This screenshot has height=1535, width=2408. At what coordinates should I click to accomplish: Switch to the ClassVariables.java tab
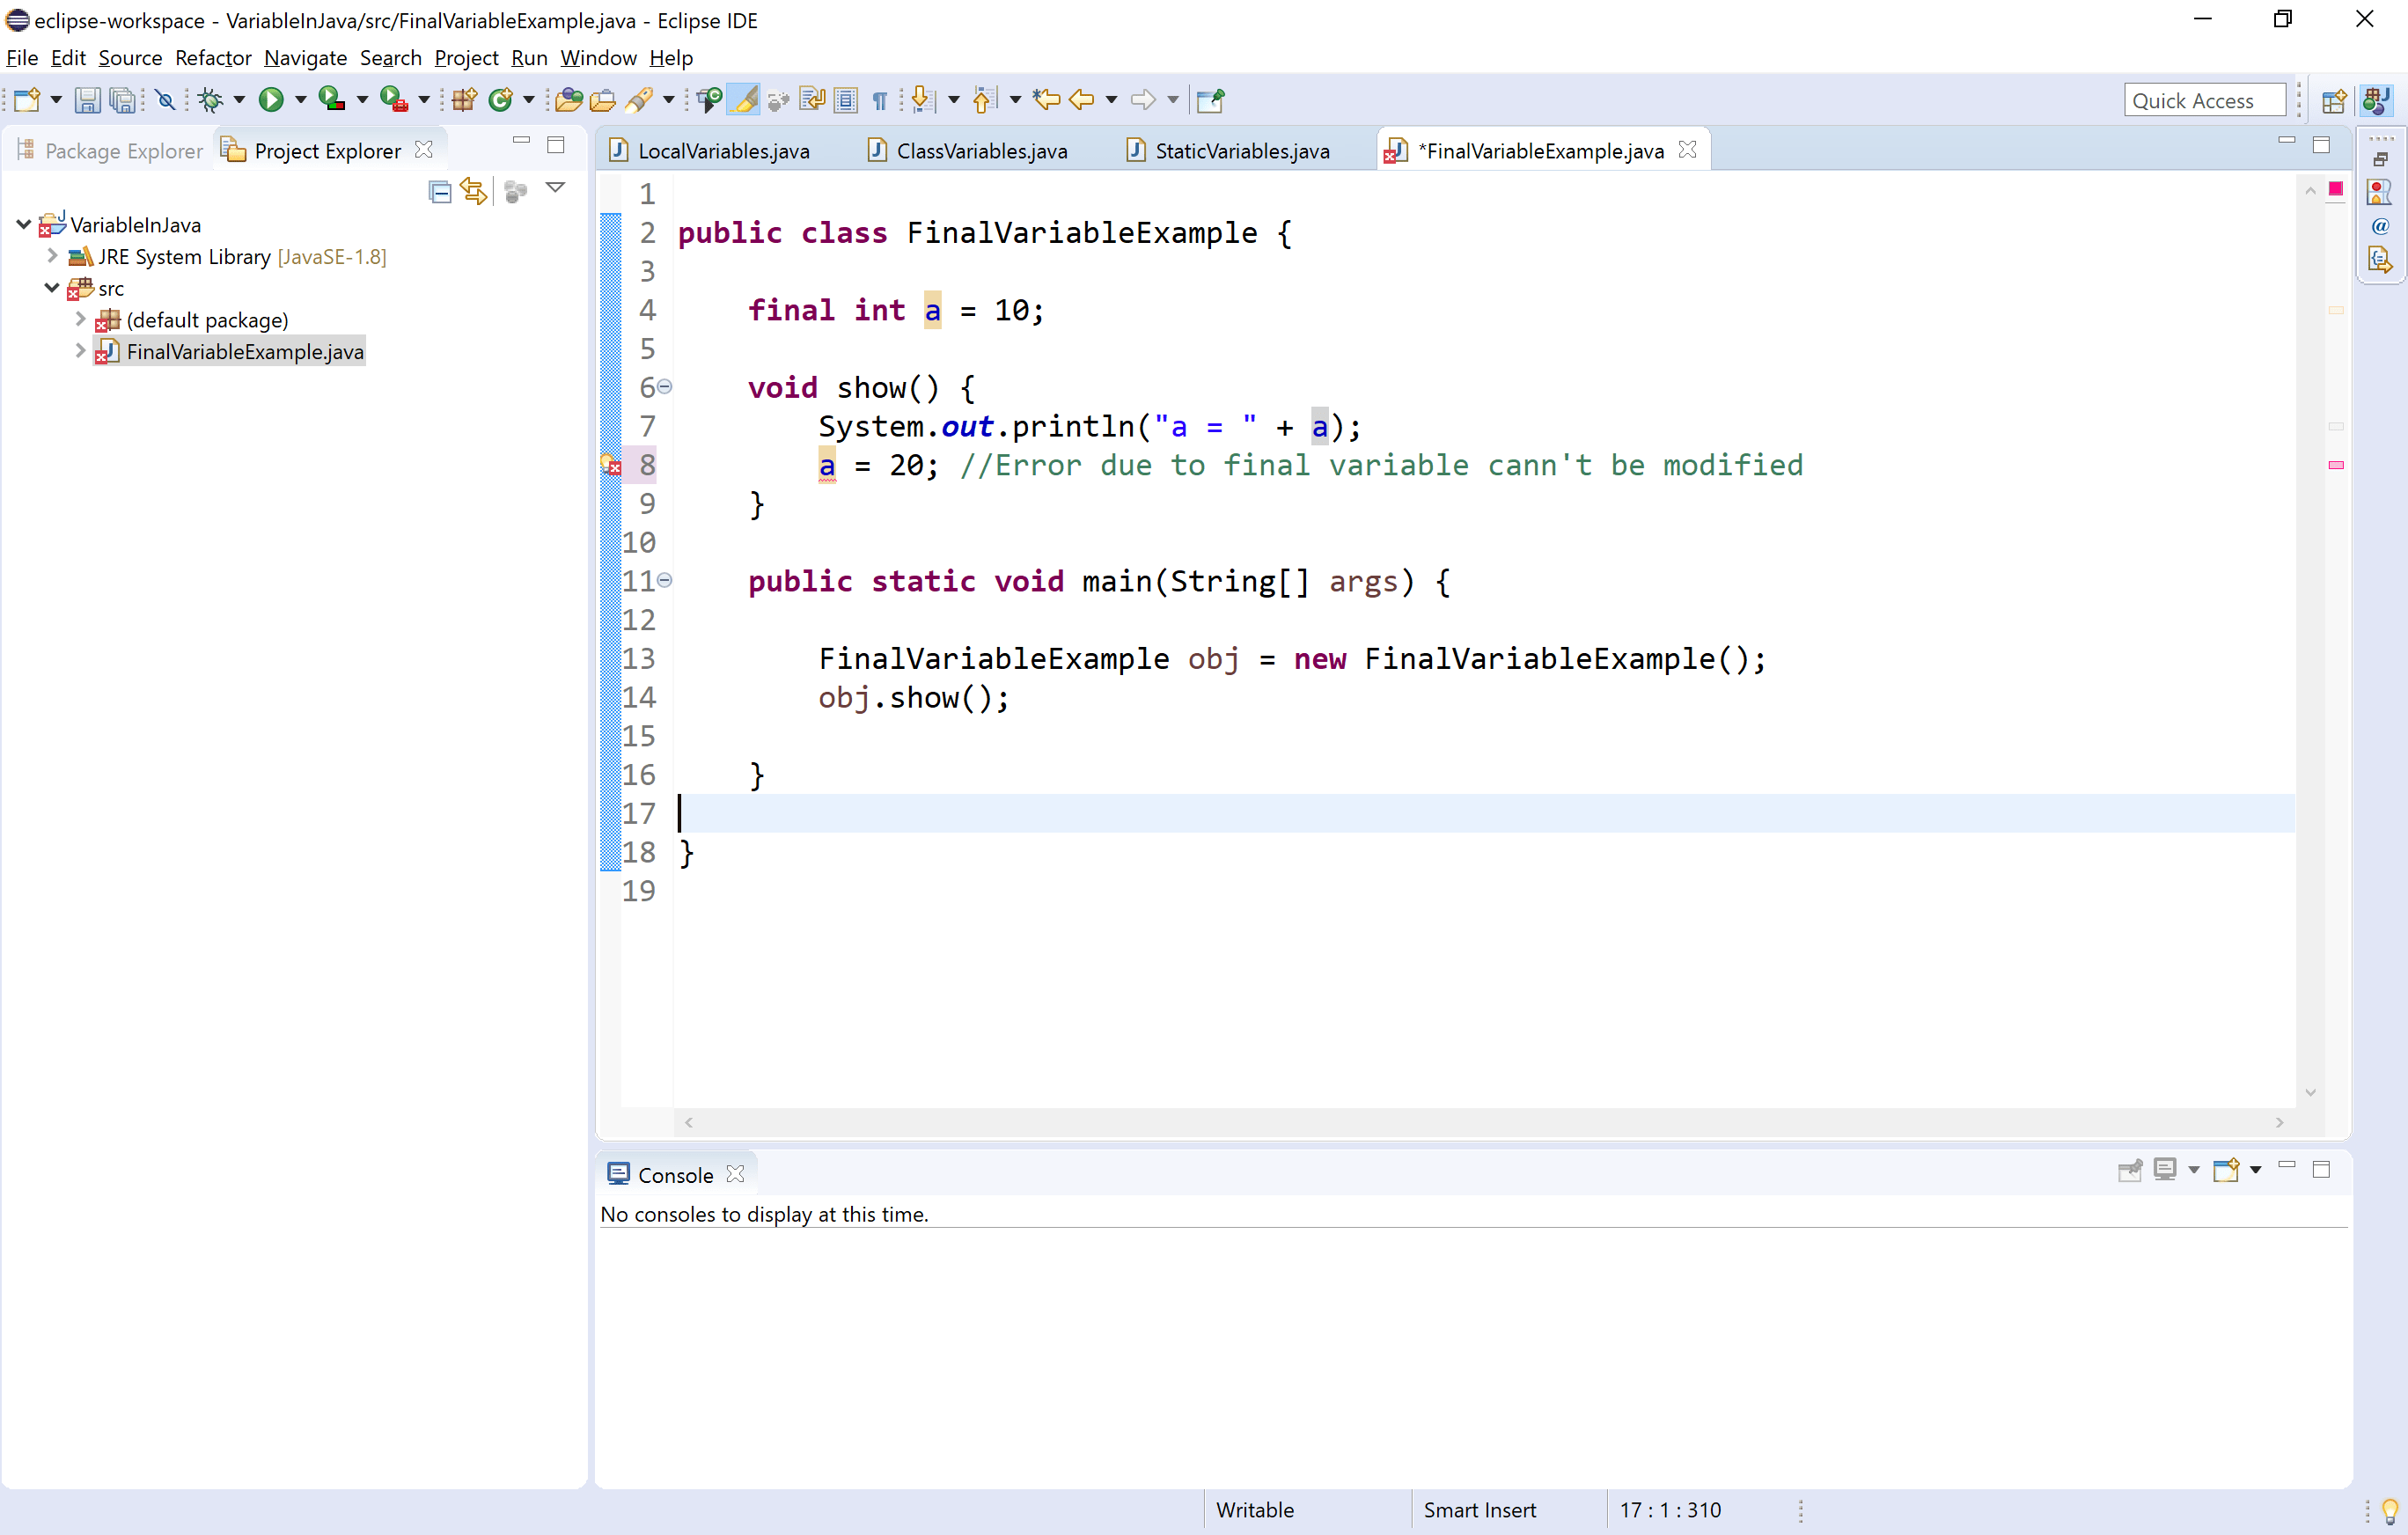click(981, 150)
